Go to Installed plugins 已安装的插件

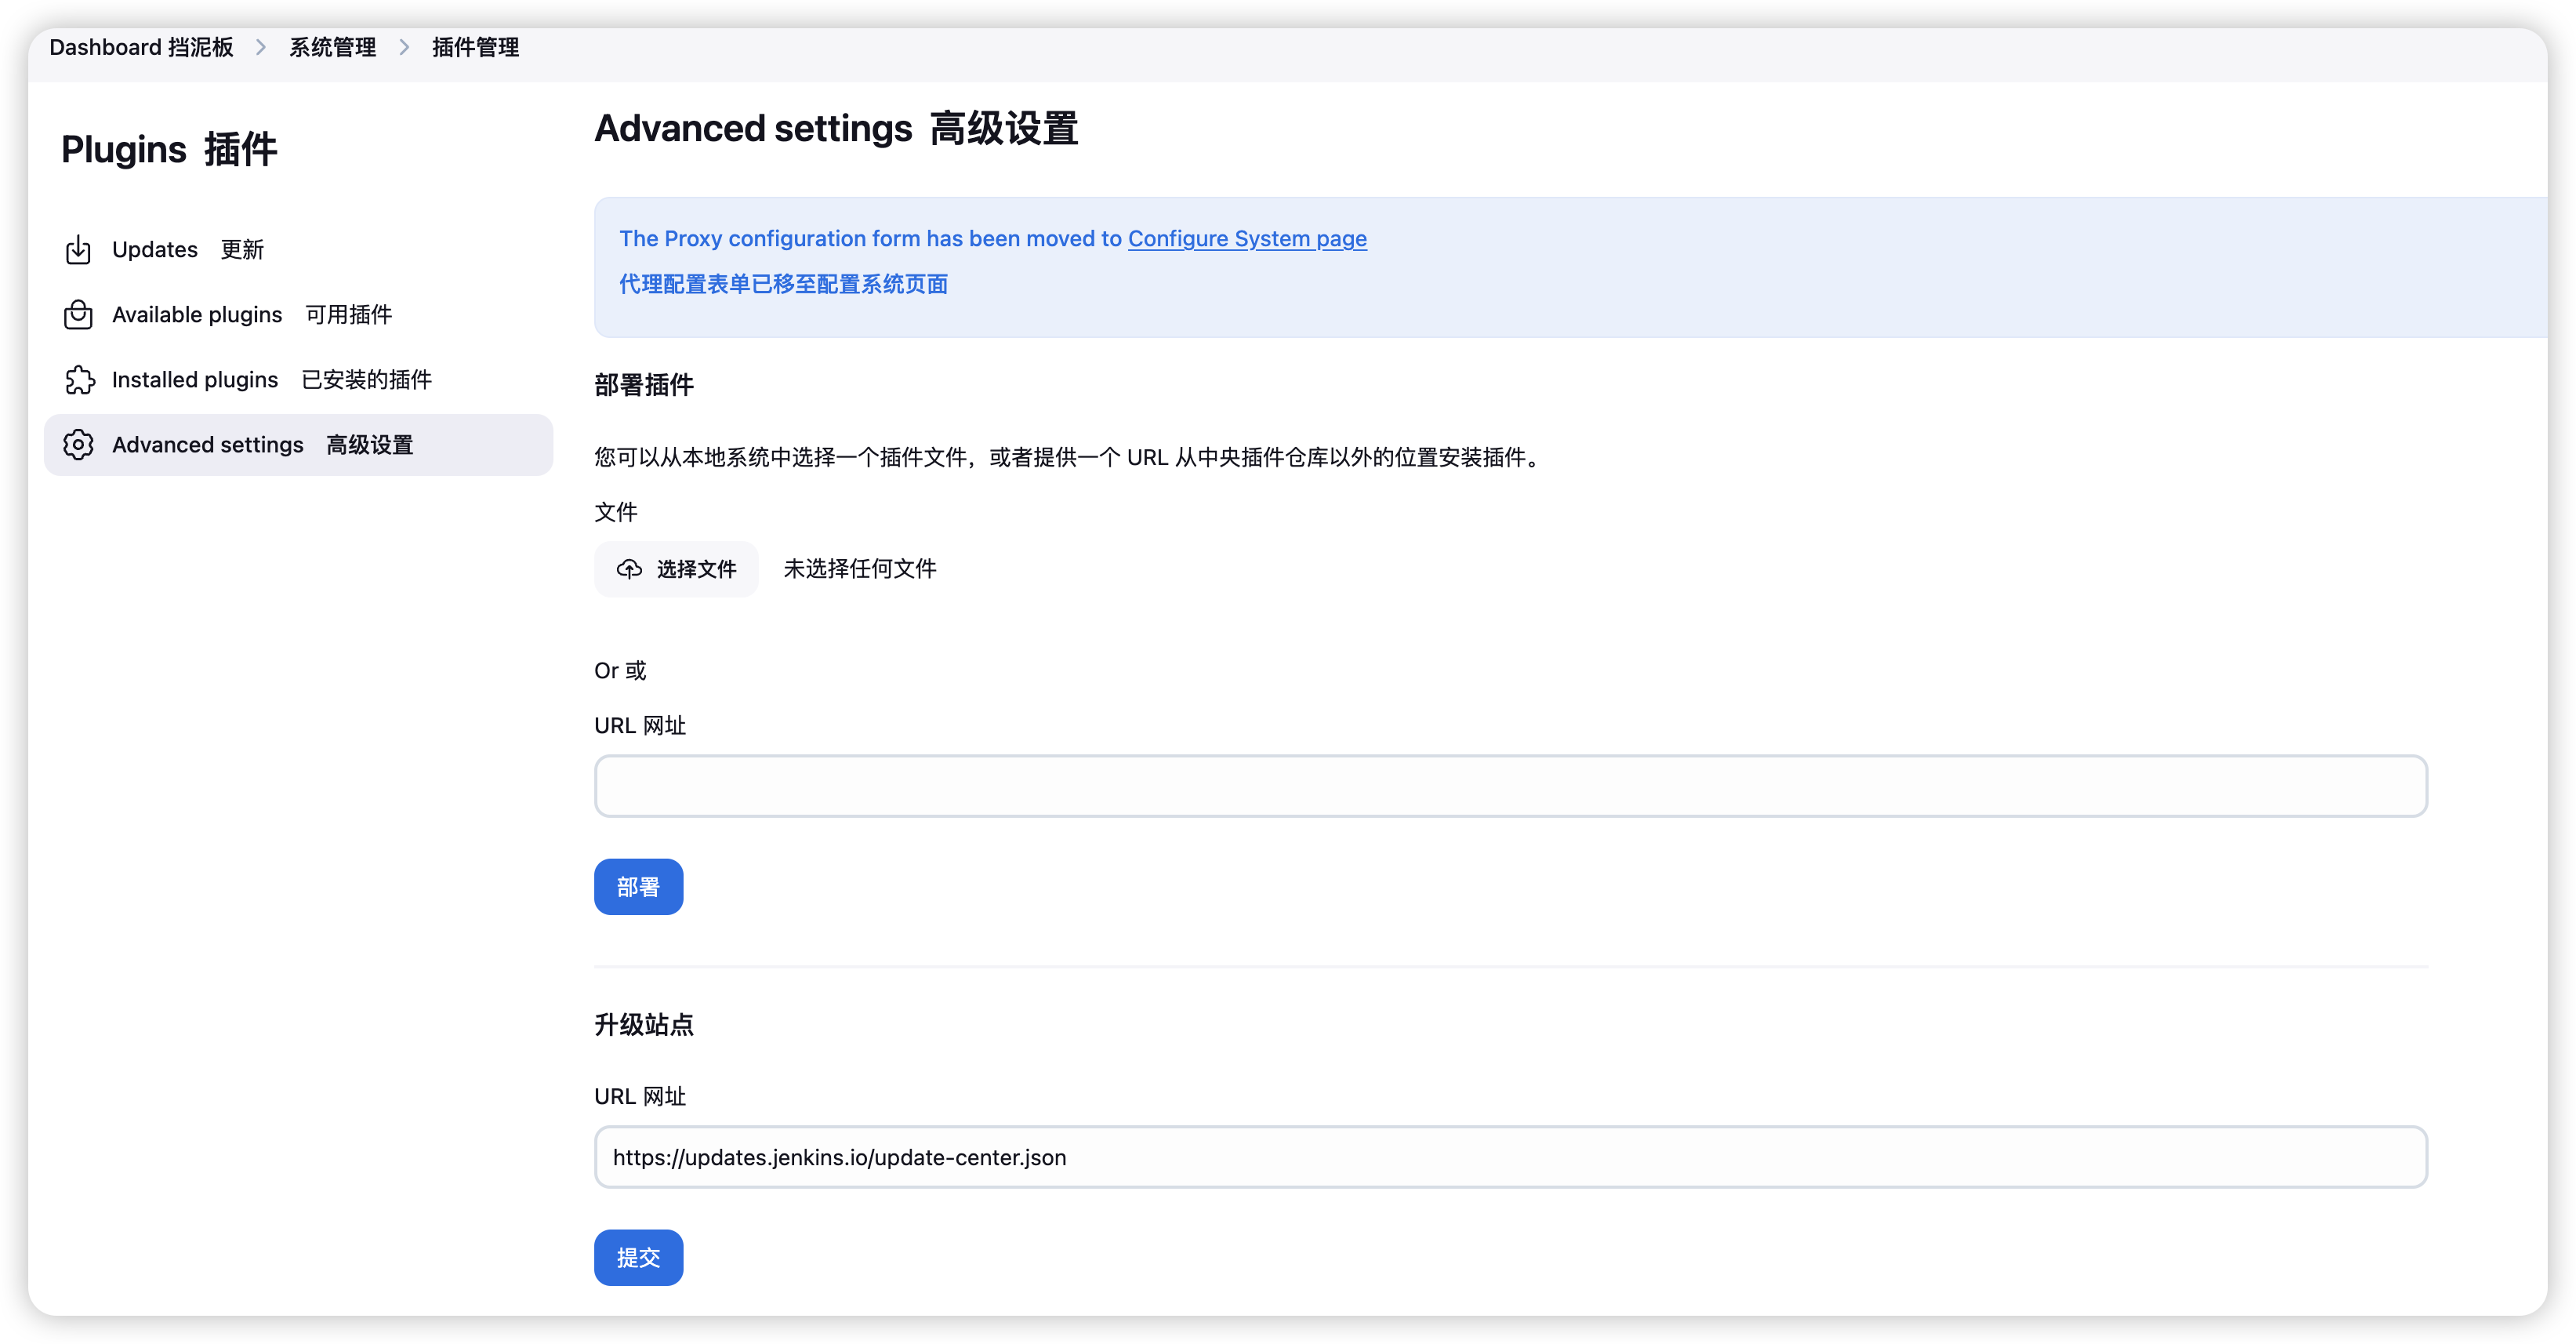tap(298, 380)
